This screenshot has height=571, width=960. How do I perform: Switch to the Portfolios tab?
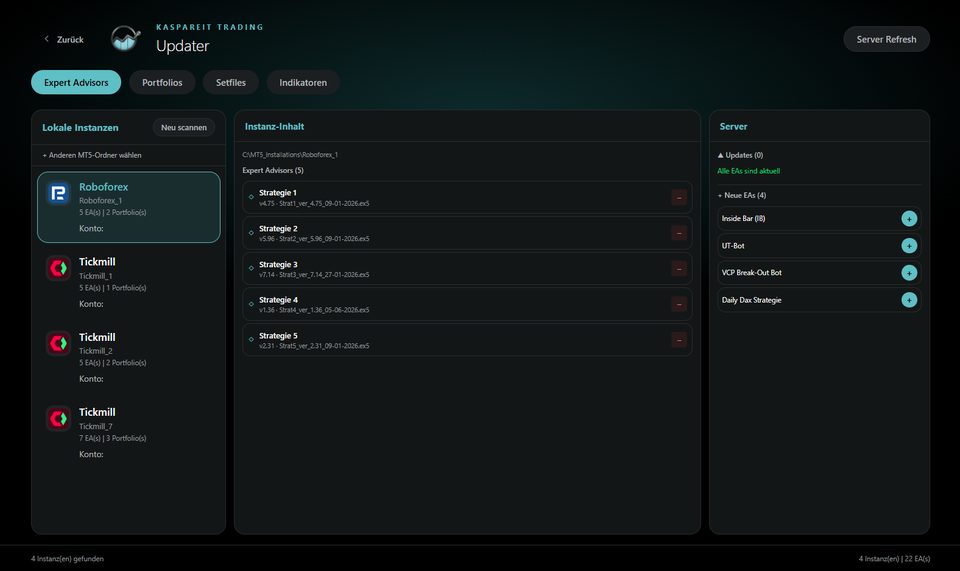pos(162,83)
